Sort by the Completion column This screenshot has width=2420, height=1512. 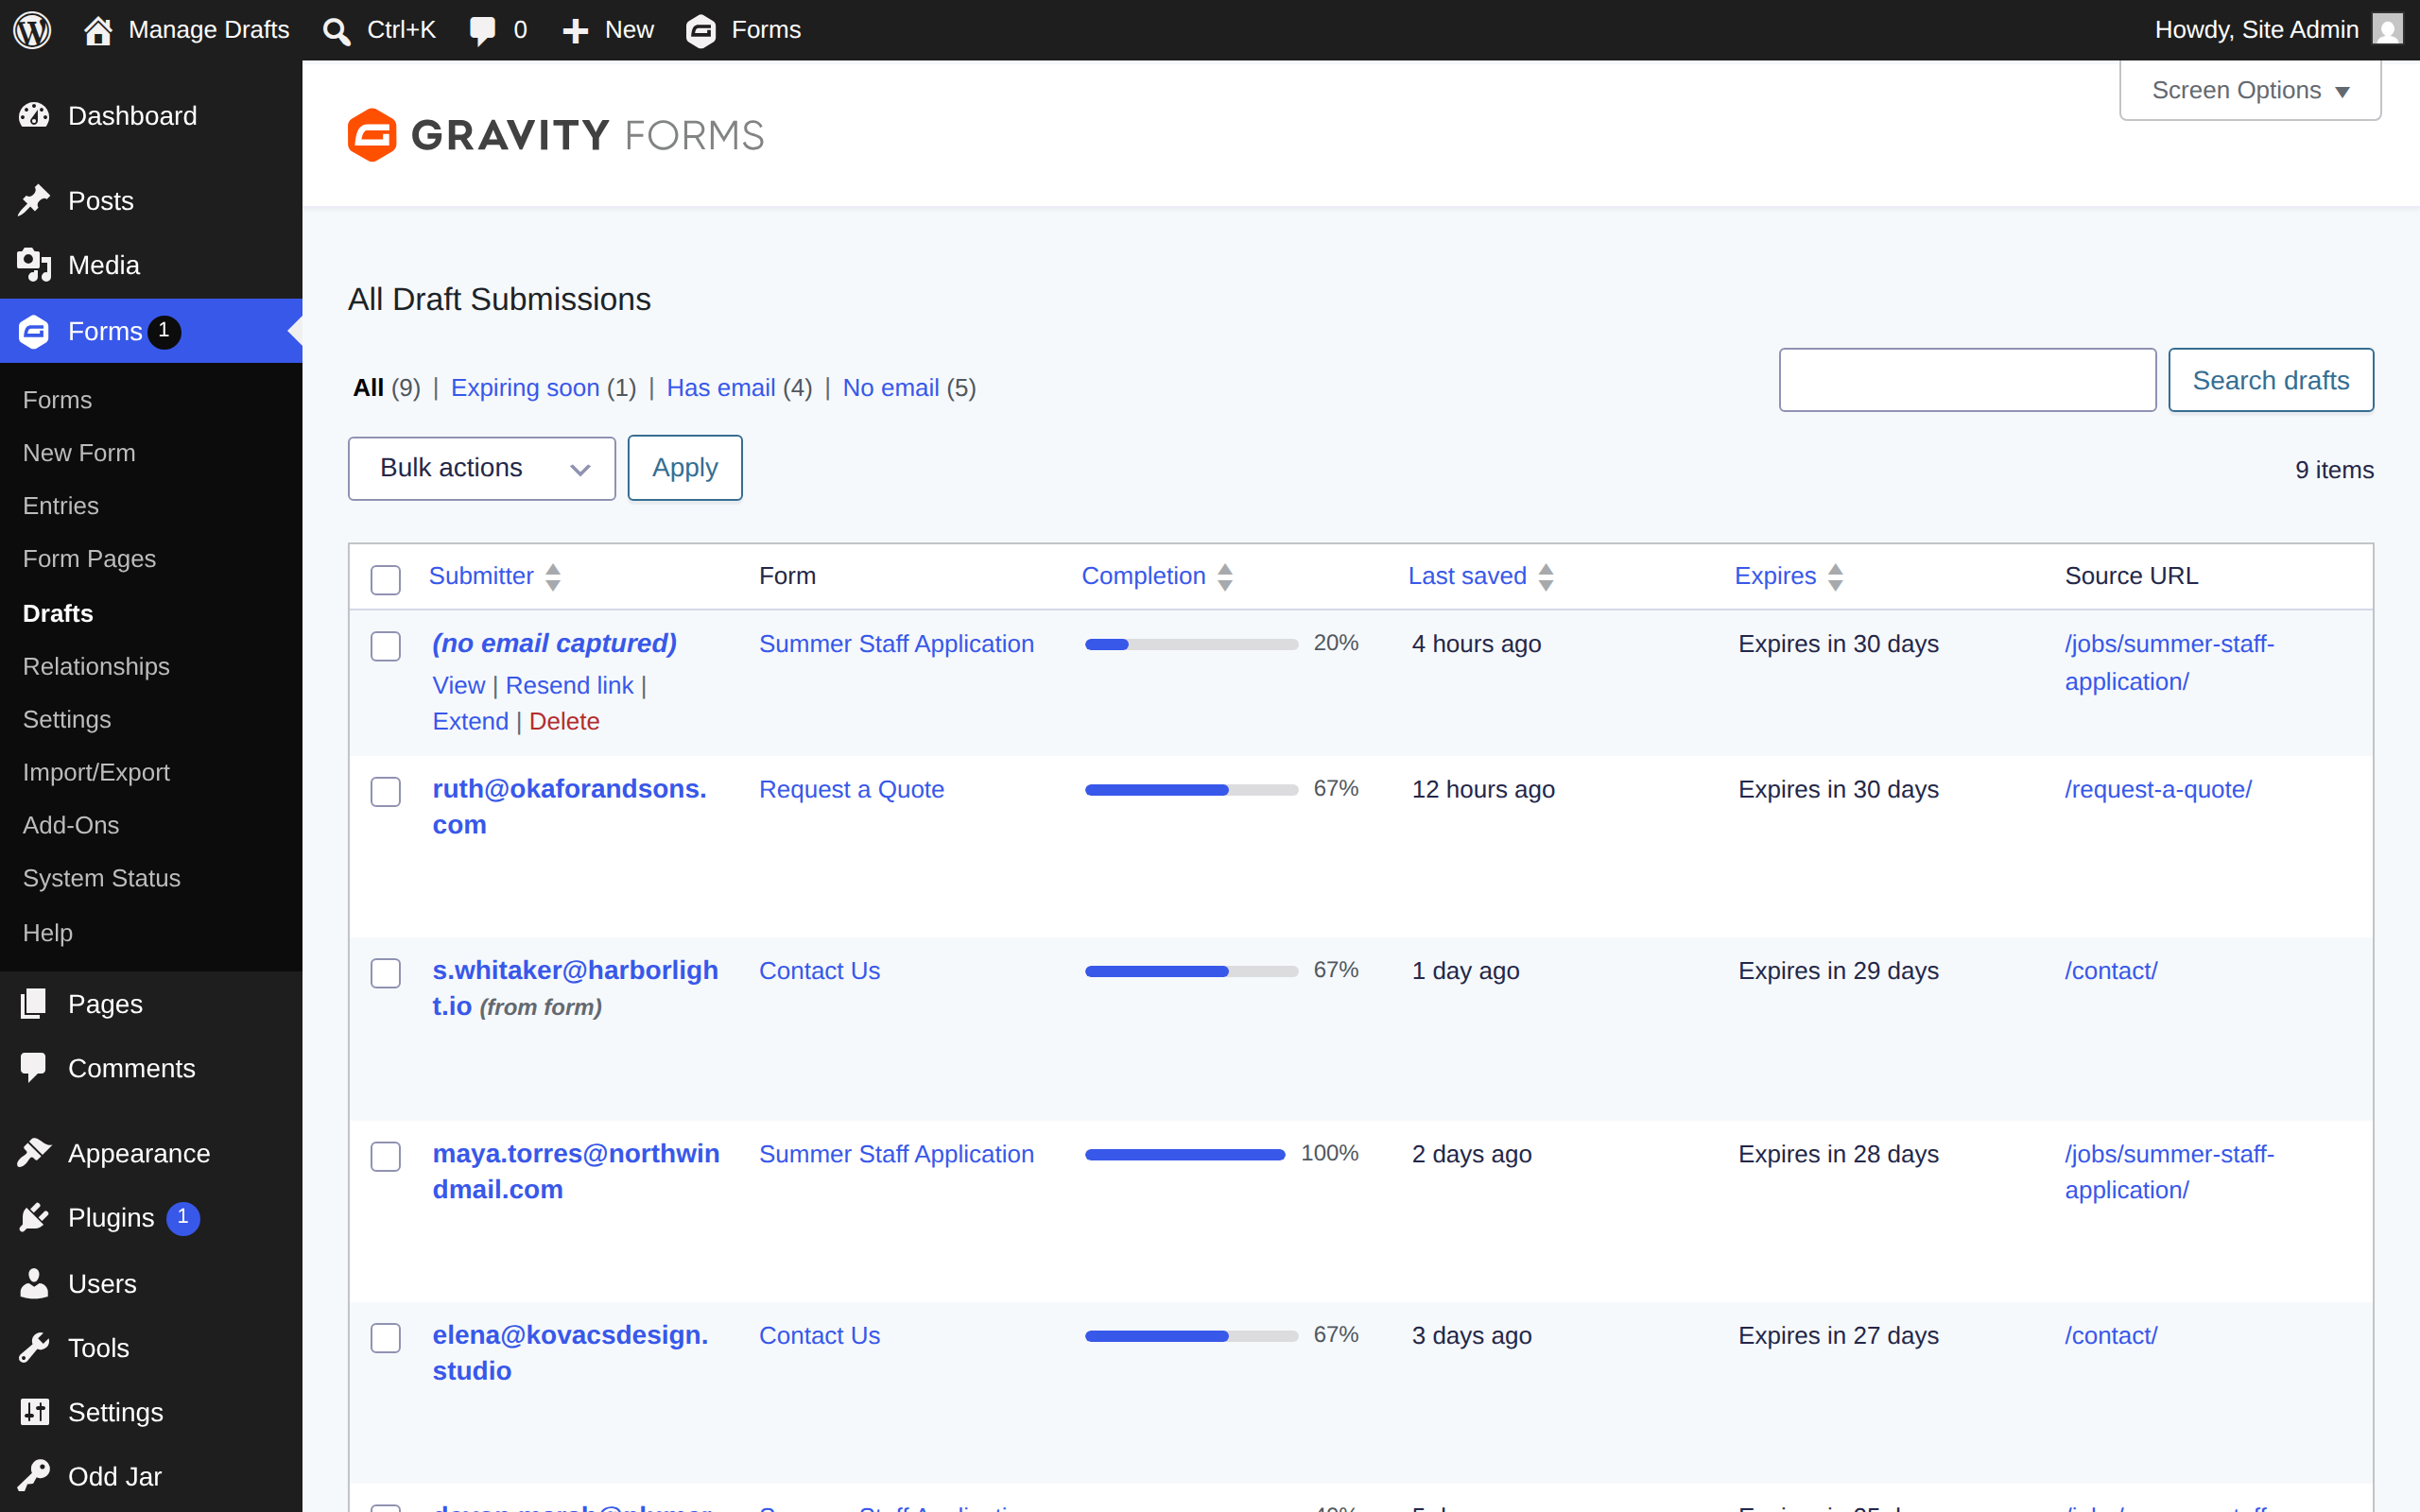(1158, 576)
